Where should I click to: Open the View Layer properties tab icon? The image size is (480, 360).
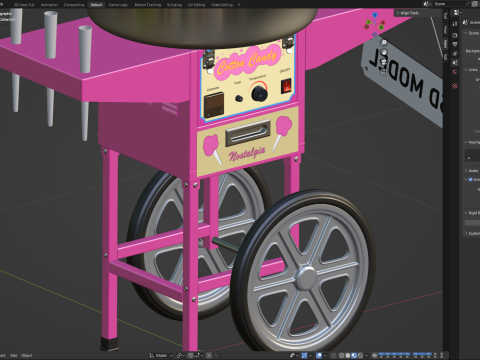tap(455, 53)
